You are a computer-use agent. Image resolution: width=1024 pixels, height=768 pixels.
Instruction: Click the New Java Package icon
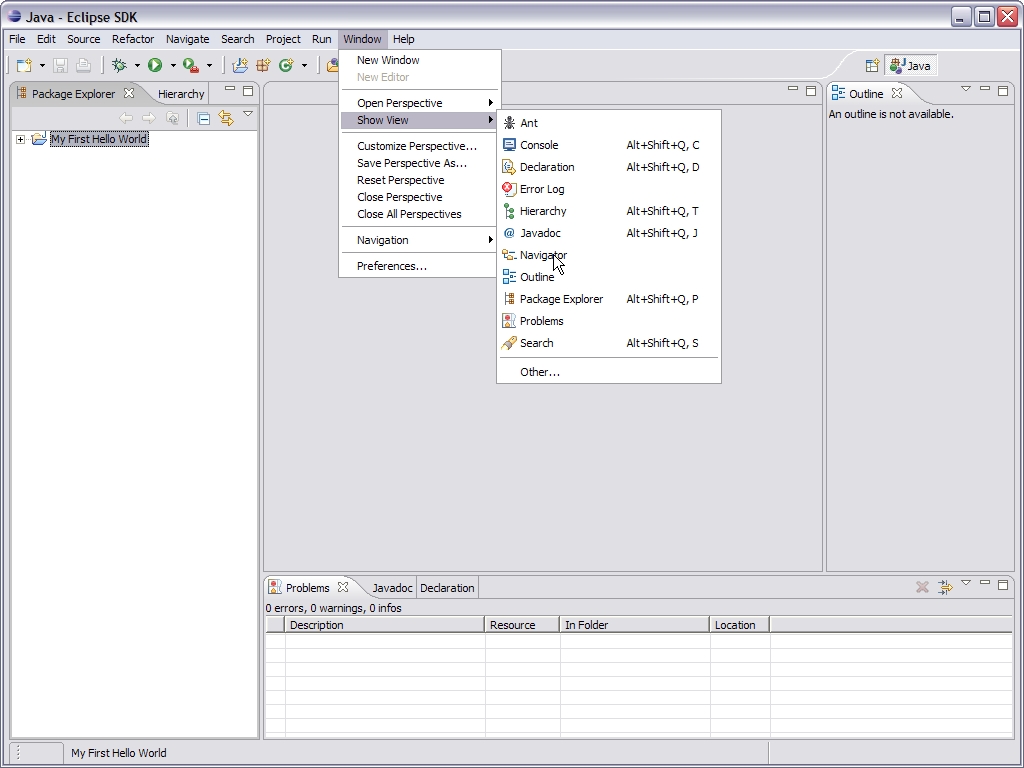263,65
